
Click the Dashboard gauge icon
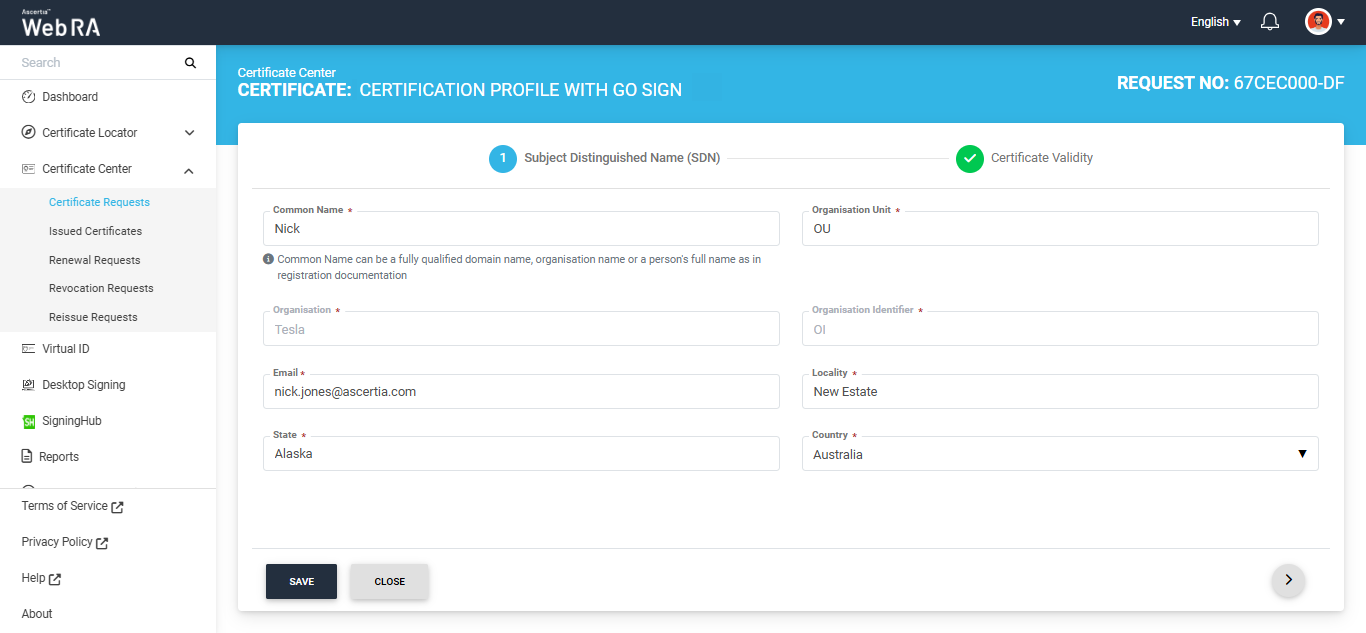pyautogui.click(x=28, y=97)
